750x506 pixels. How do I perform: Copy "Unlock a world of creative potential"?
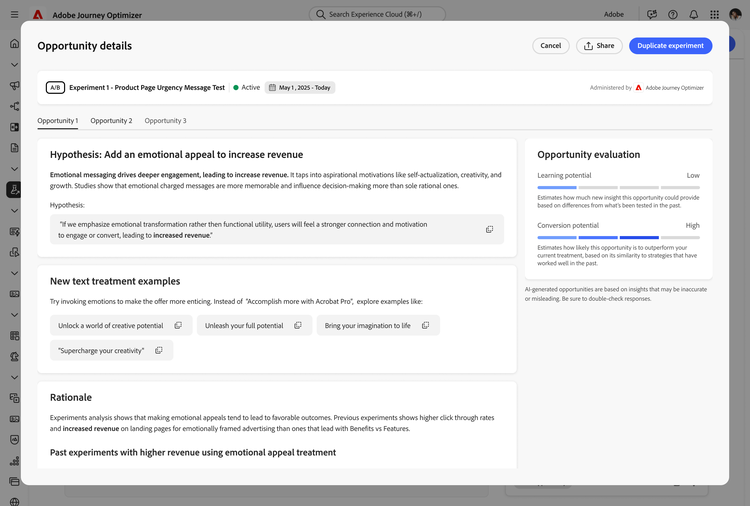[x=178, y=326]
